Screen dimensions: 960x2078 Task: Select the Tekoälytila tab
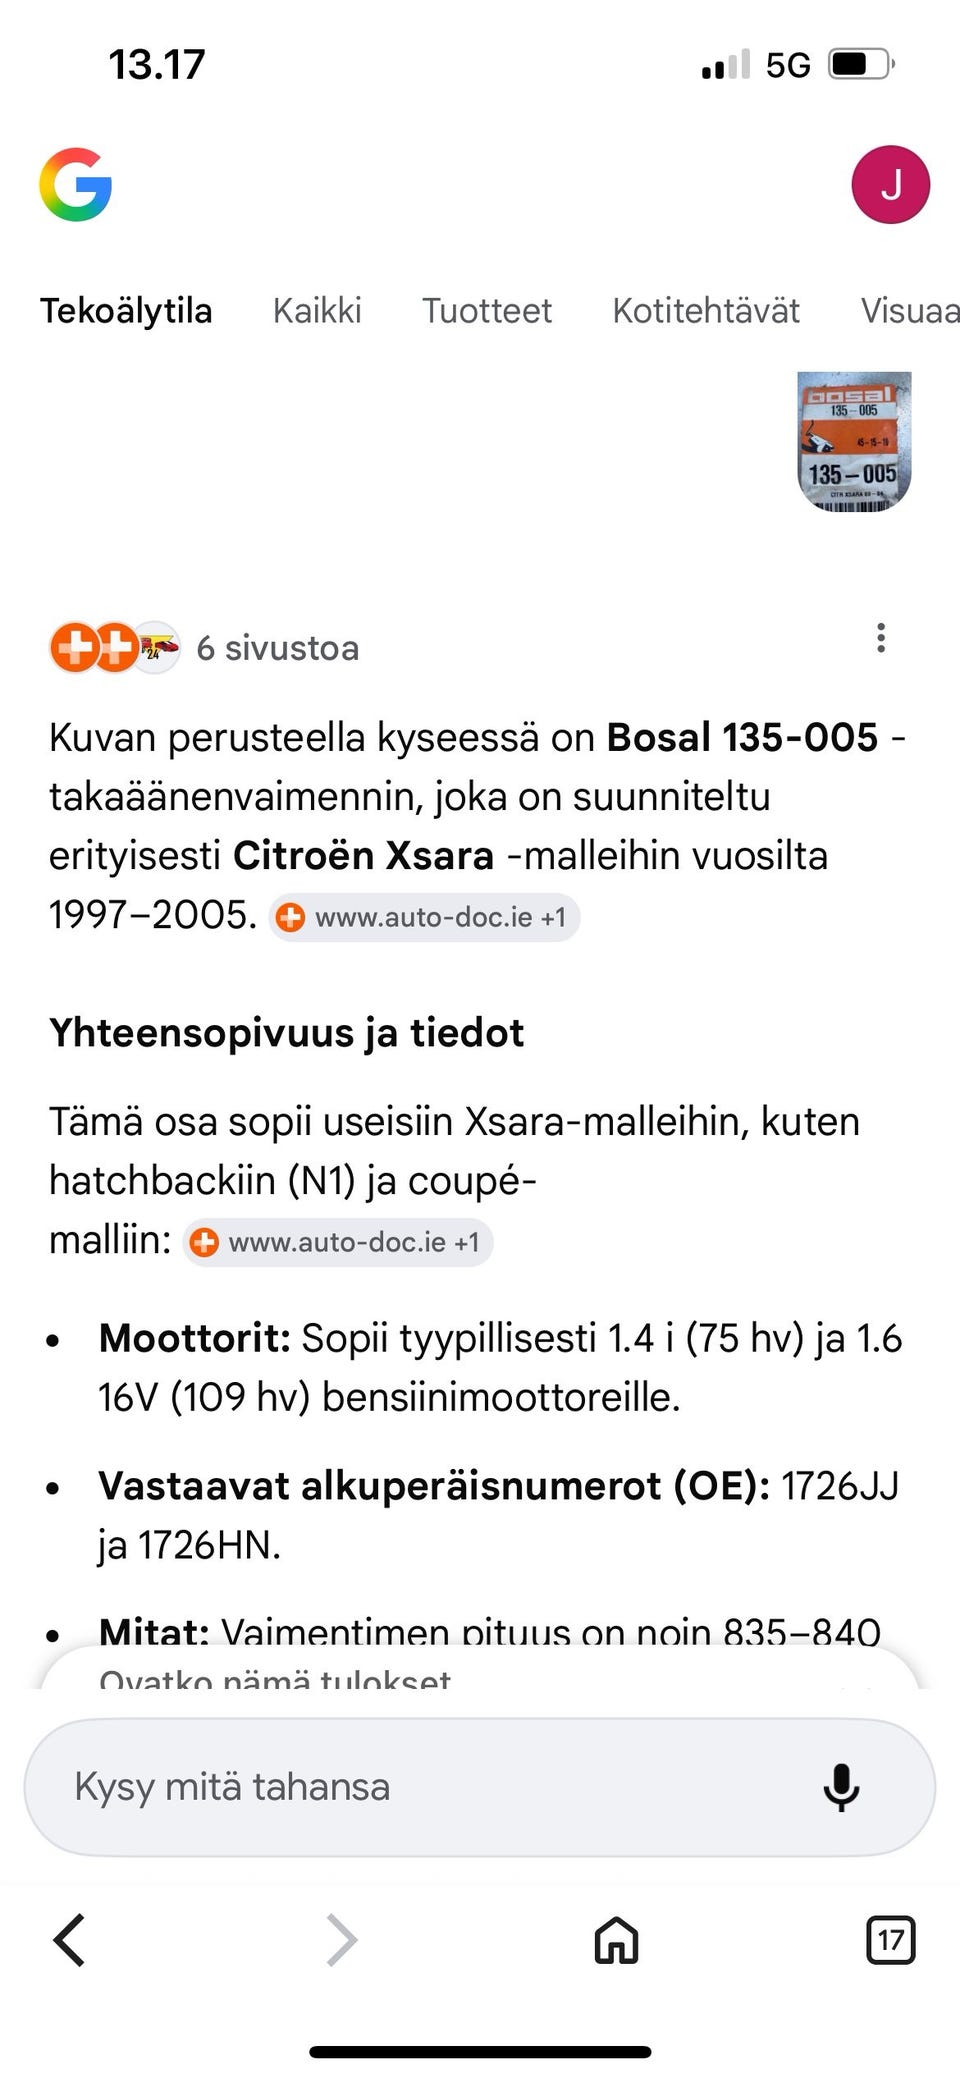click(x=126, y=311)
